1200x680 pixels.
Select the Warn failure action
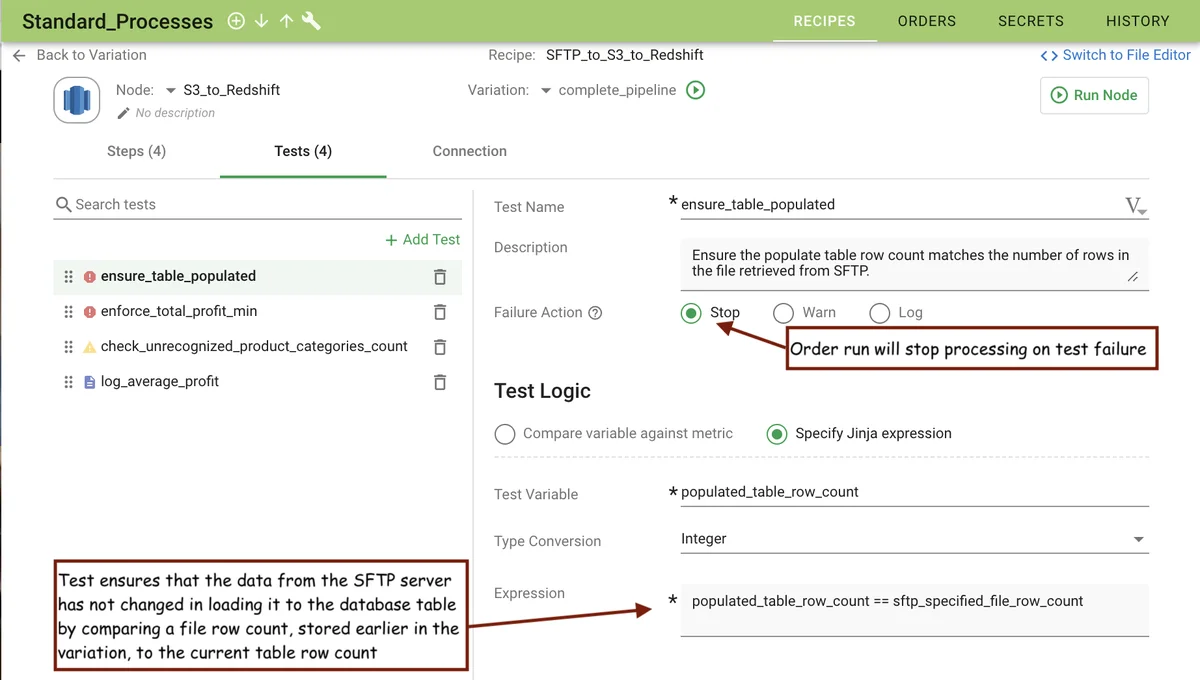tap(784, 313)
